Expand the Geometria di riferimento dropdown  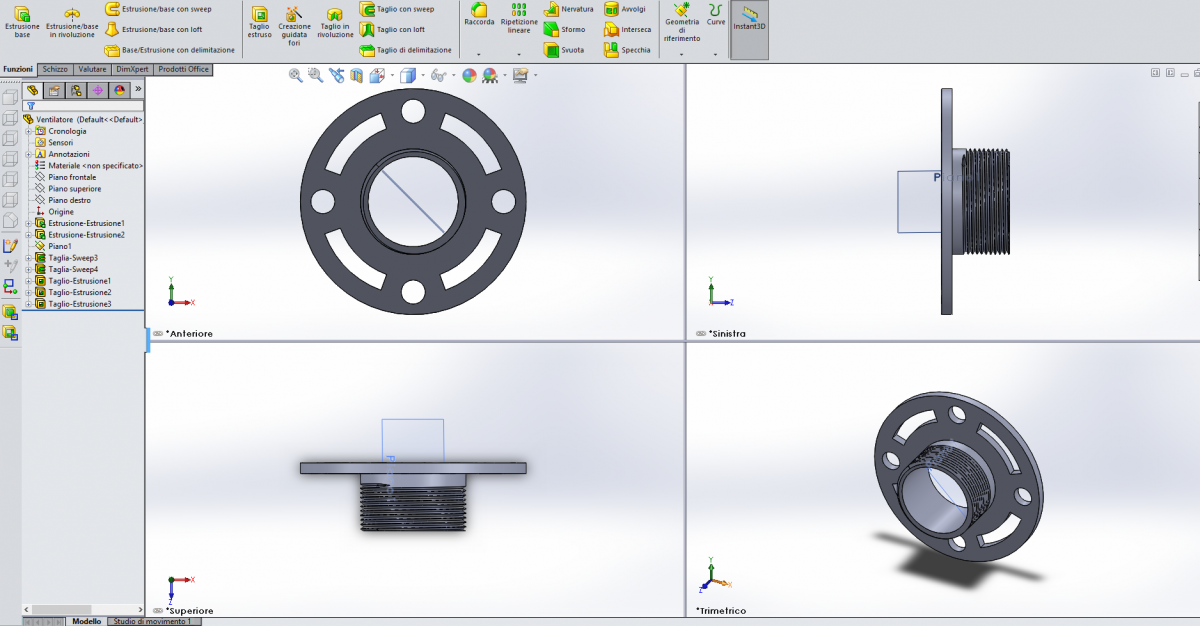[x=682, y=54]
